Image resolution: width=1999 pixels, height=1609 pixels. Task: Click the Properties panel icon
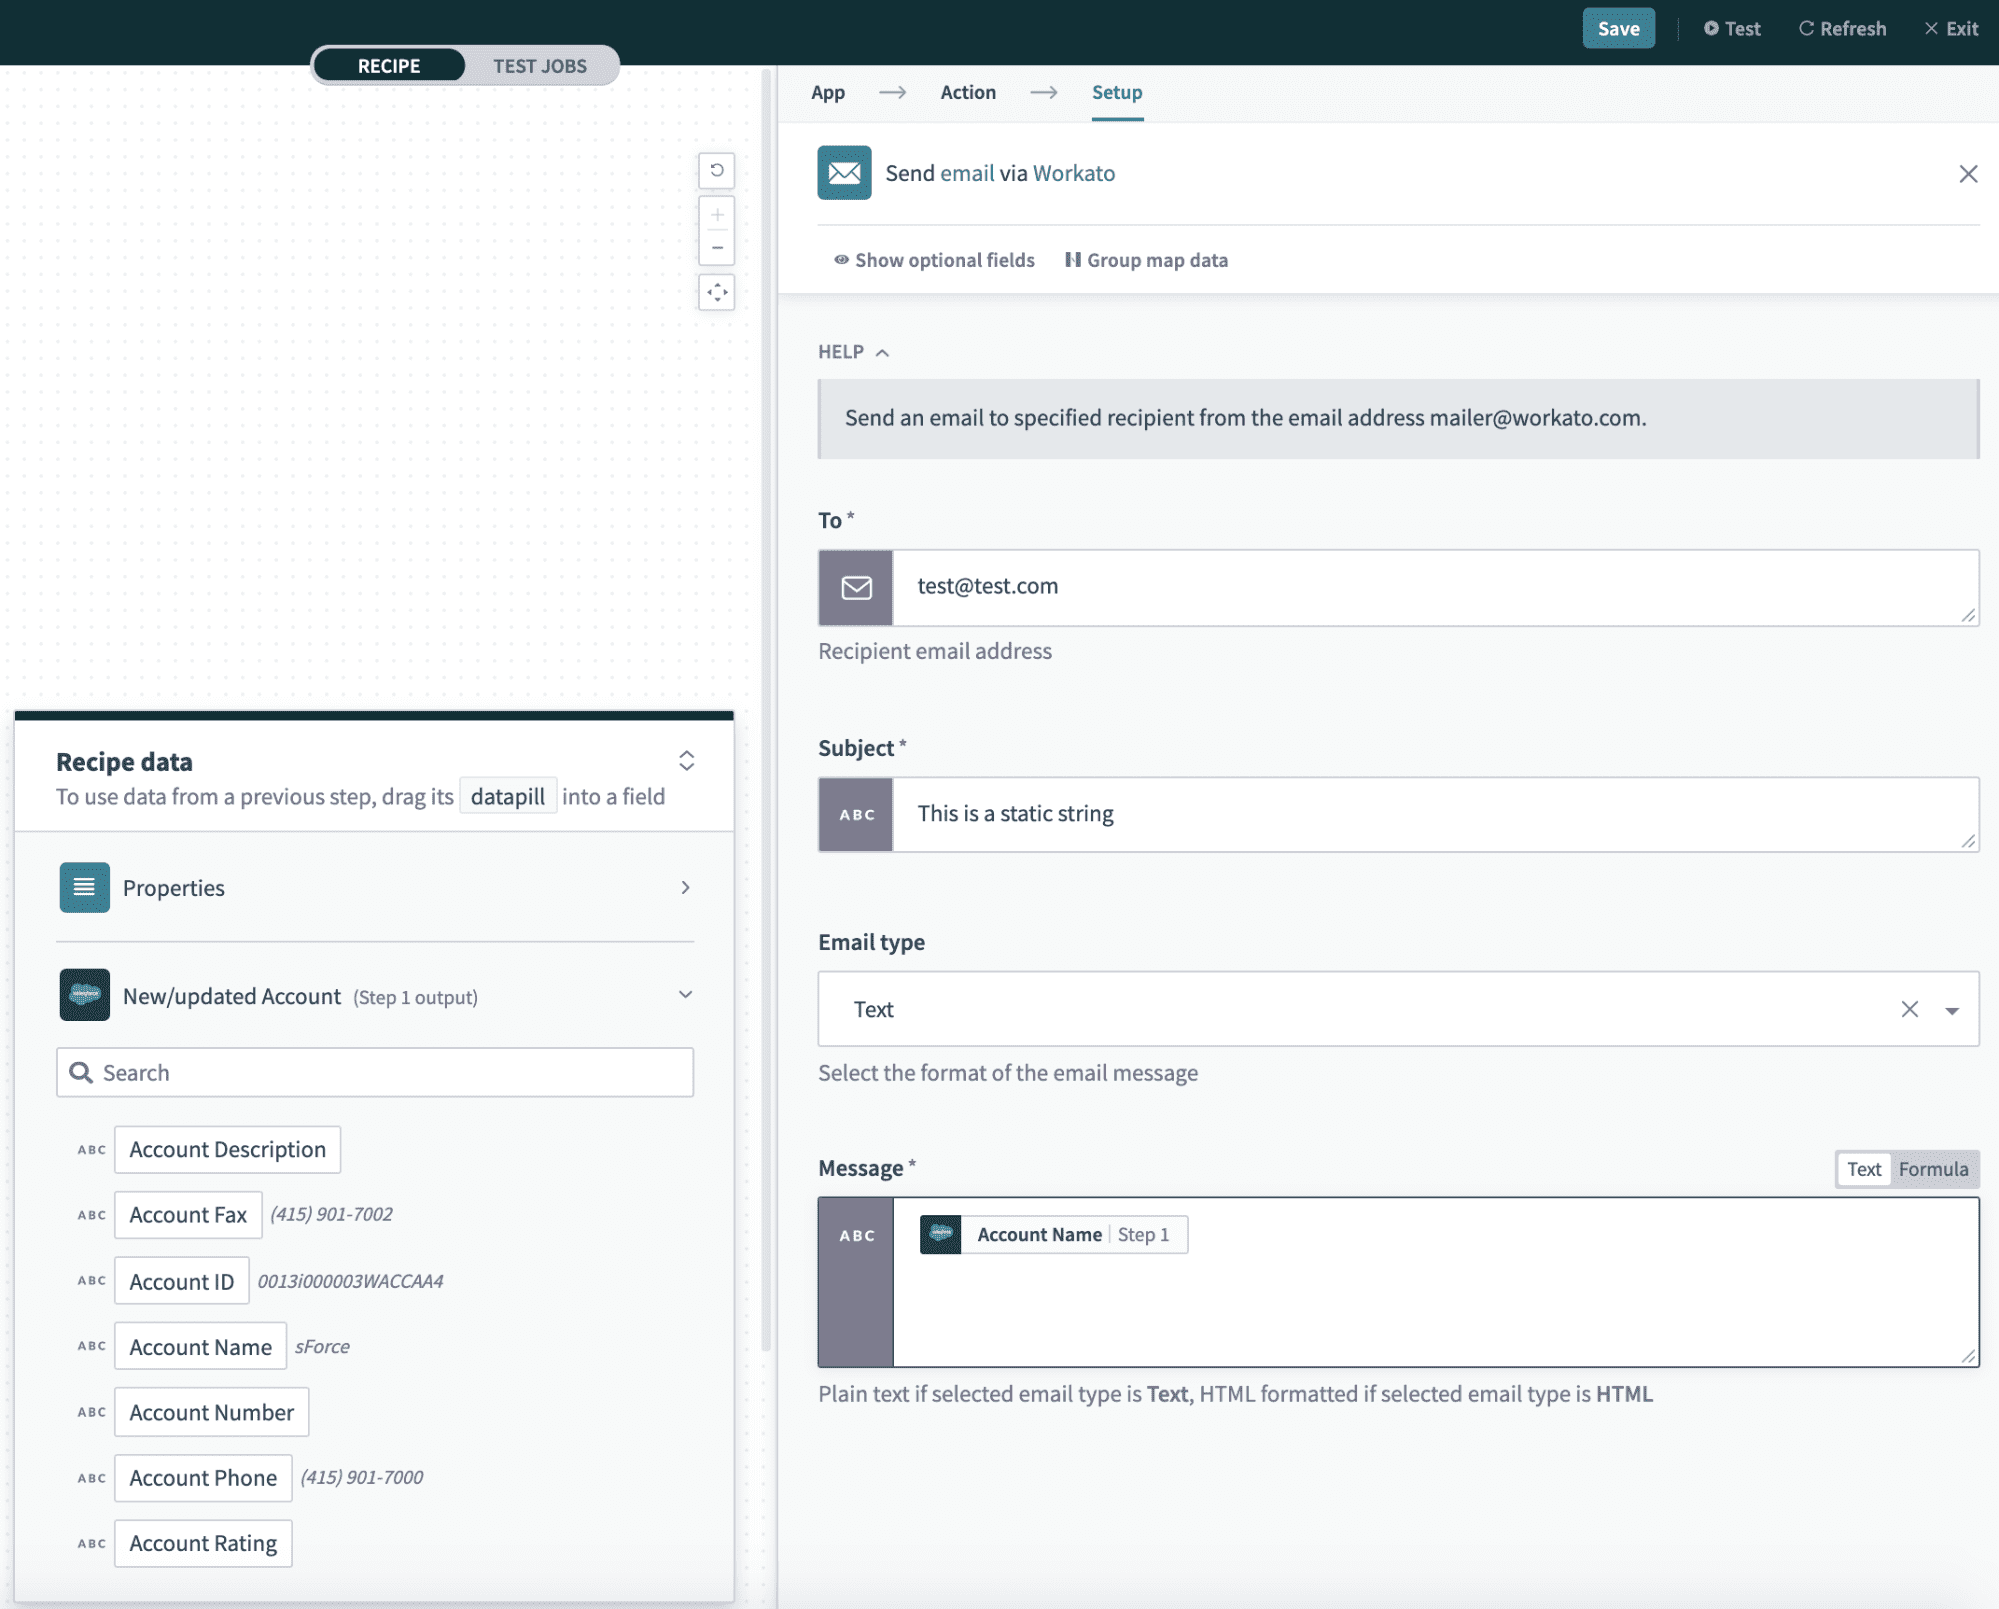[x=84, y=887]
